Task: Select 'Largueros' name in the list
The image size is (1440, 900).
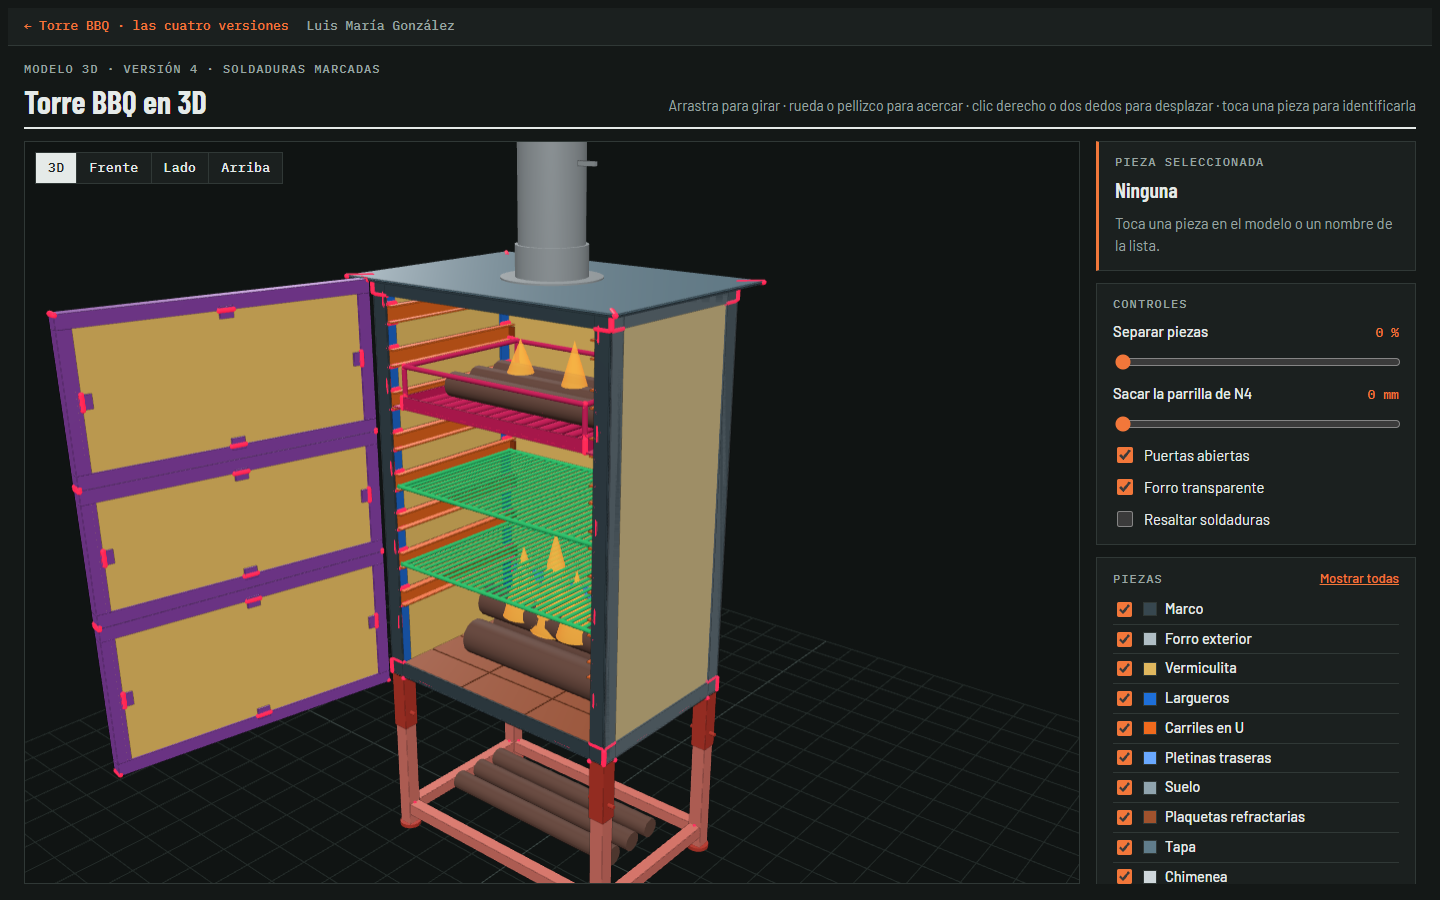Action: coord(1197,698)
